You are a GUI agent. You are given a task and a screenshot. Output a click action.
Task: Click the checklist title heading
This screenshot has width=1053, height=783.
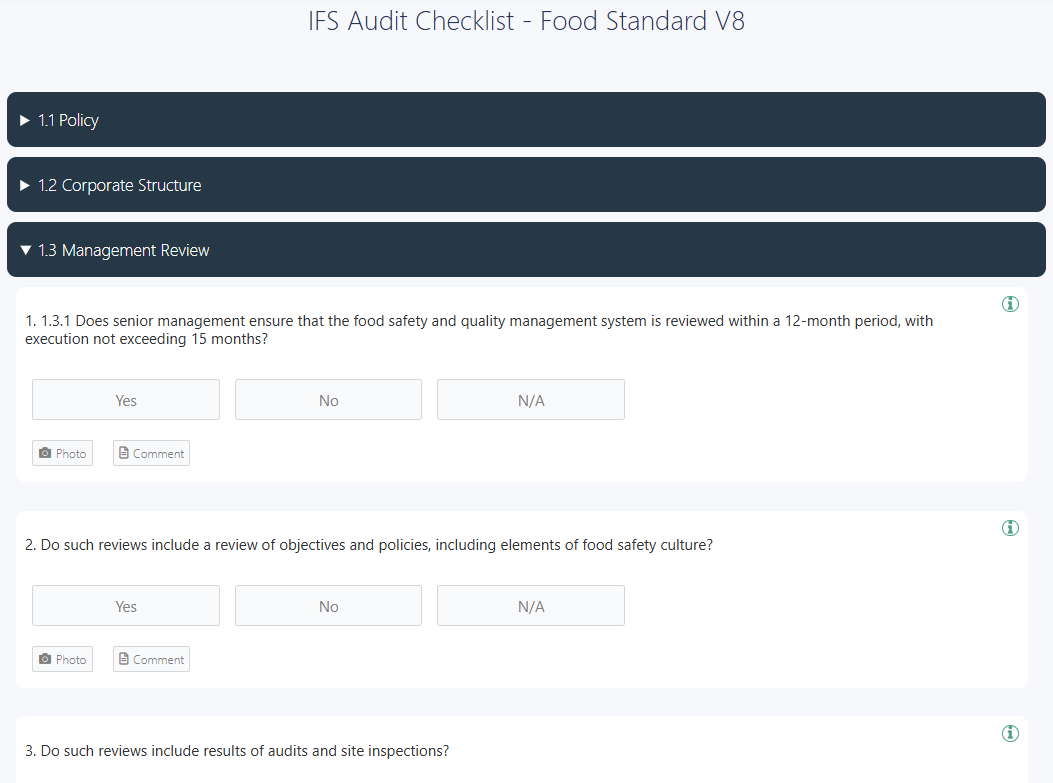tap(526, 20)
